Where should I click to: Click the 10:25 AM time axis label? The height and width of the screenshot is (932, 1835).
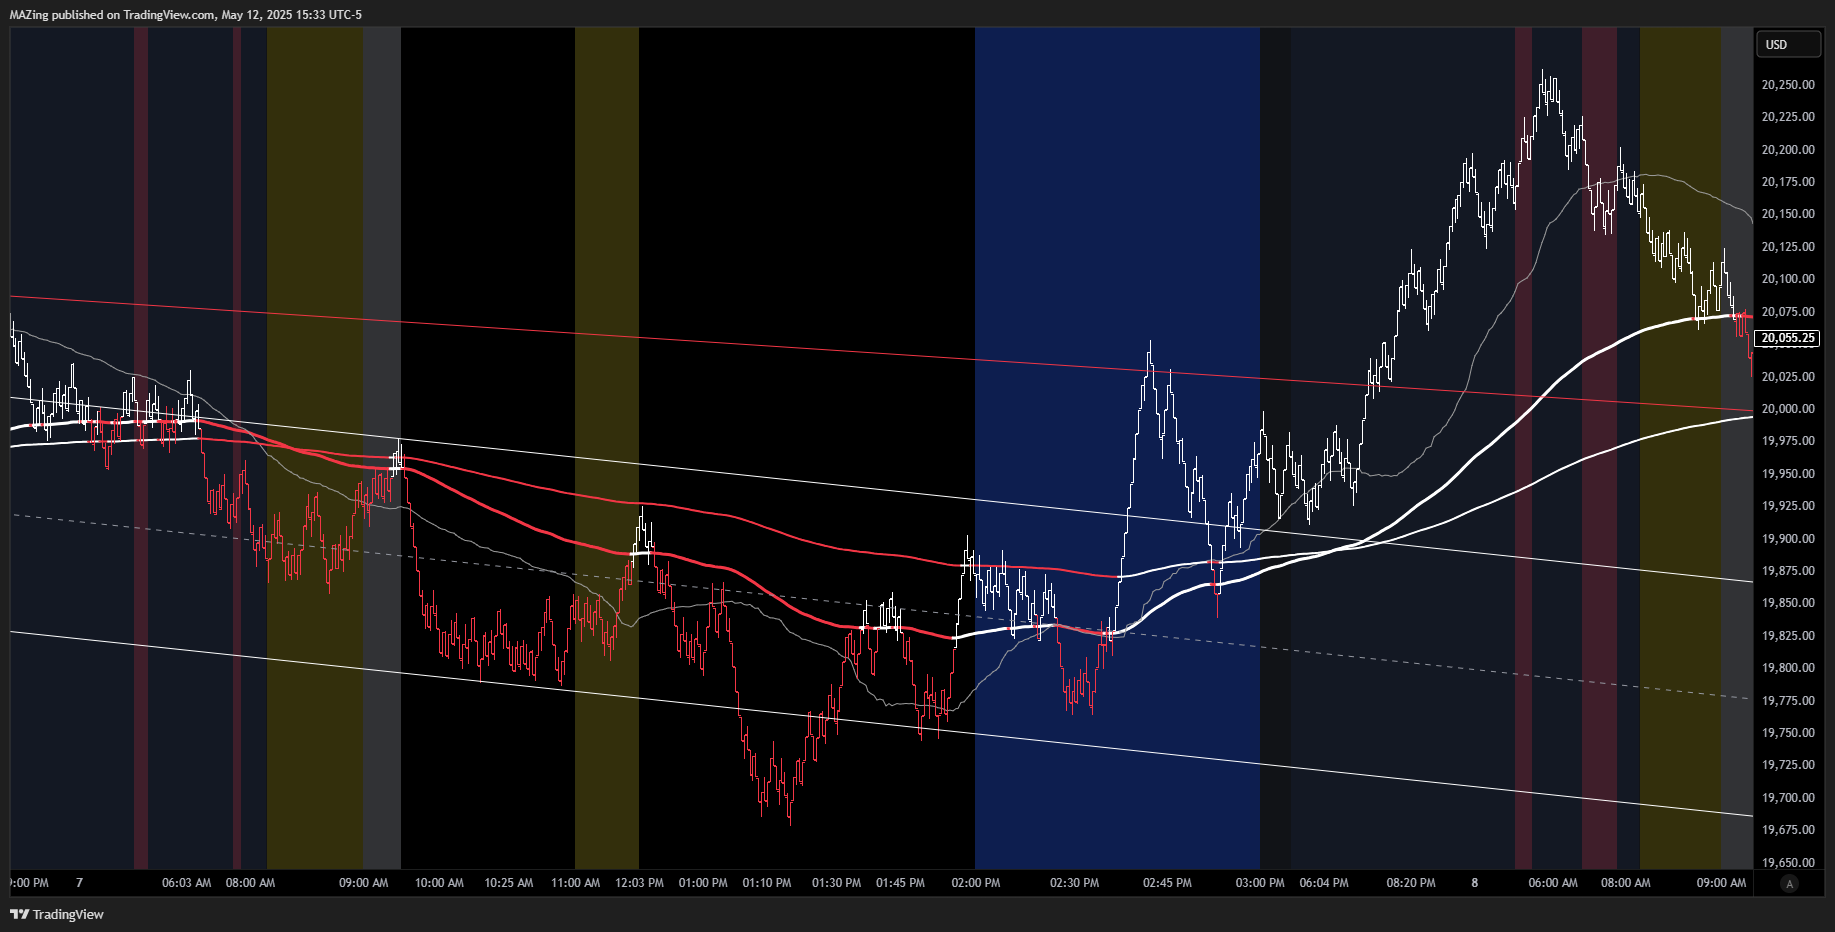point(509,883)
